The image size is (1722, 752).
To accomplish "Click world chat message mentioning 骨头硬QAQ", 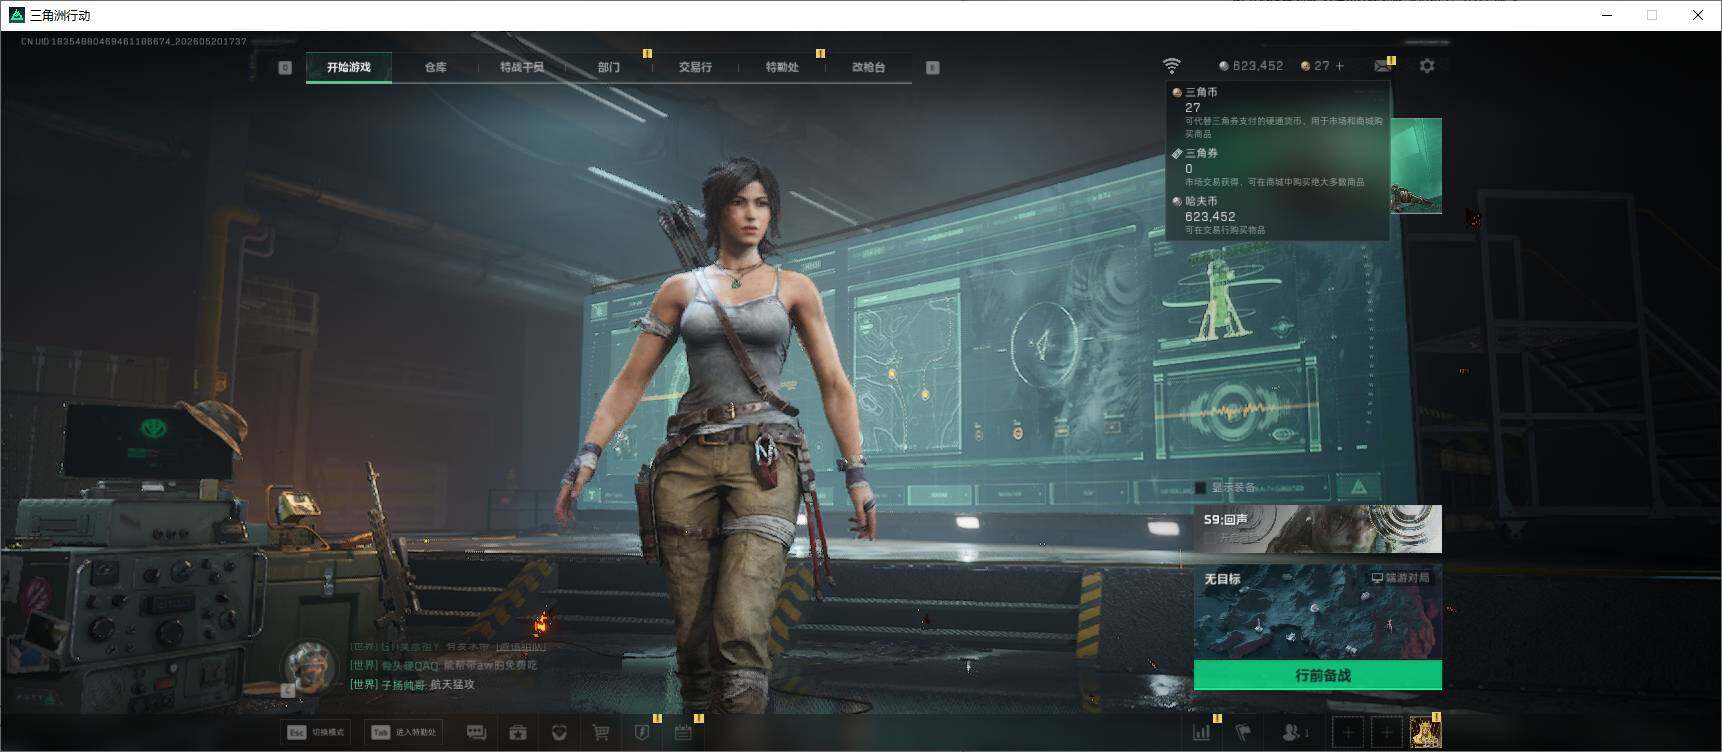I will (444, 665).
